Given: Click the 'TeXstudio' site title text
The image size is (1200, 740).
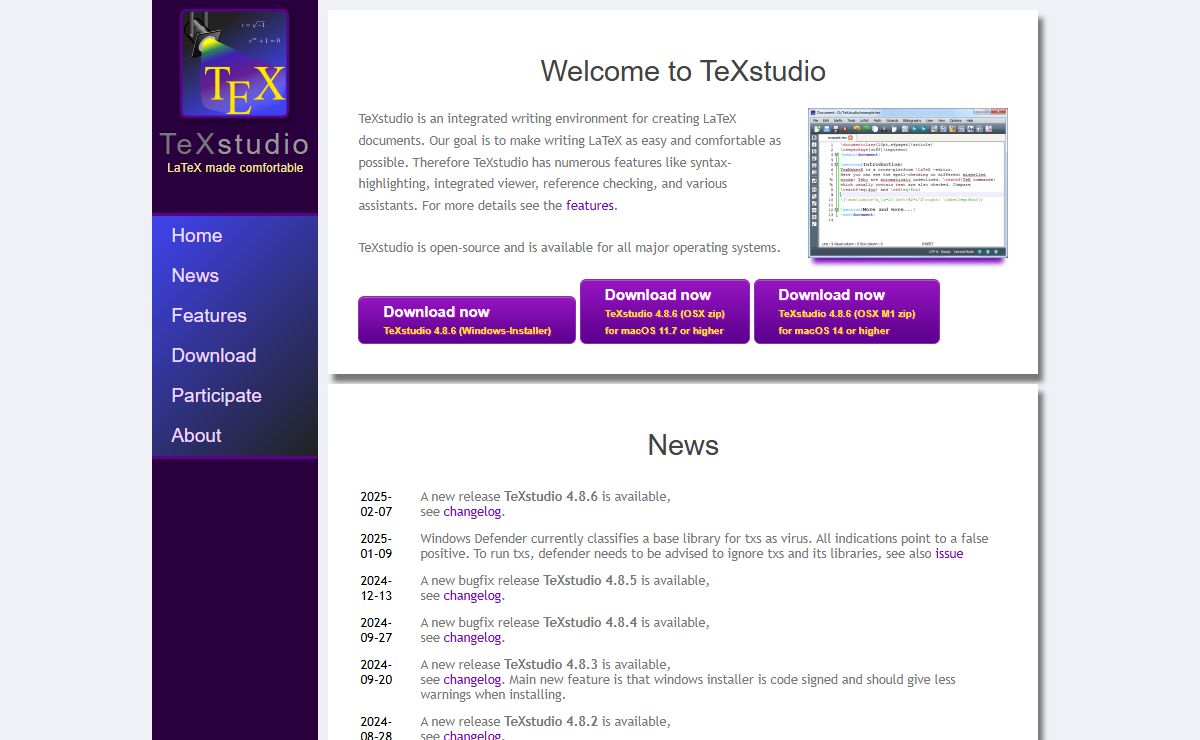Looking at the screenshot, I should (235, 143).
